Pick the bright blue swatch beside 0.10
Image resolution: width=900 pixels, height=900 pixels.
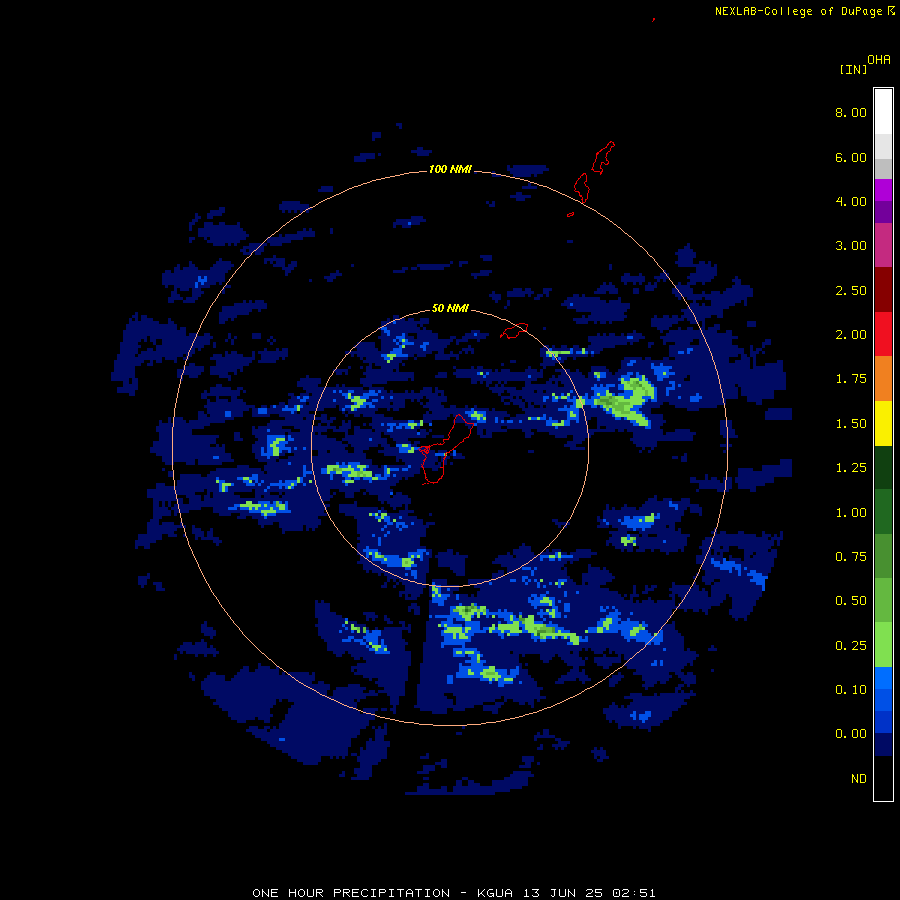[883, 678]
